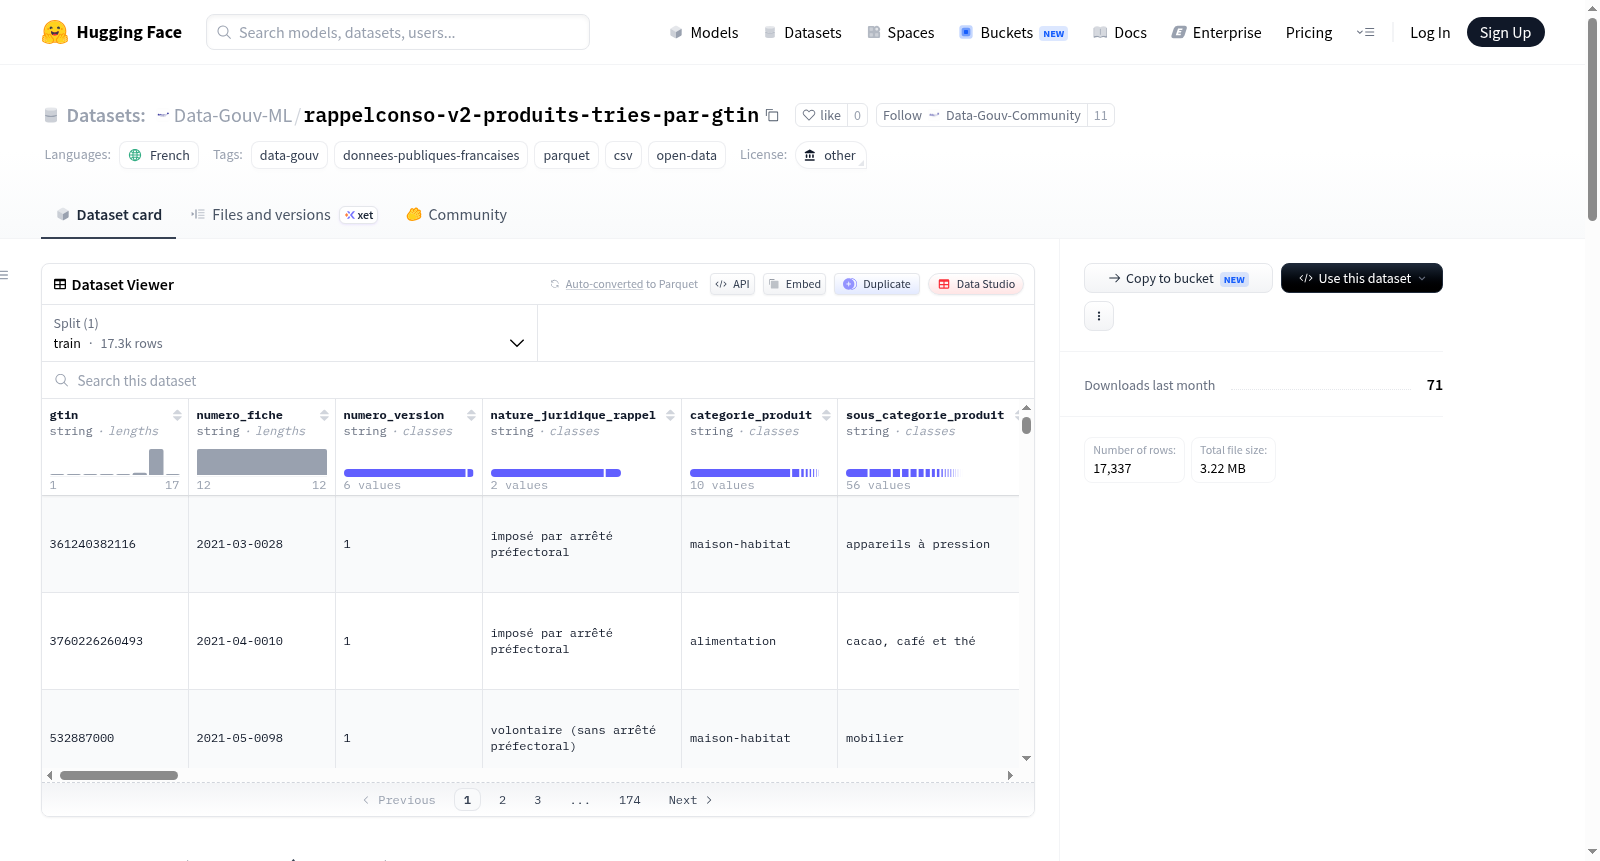Viewport: 1600px width, 861px height.
Task: Click the Embed button
Action: pos(794,284)
